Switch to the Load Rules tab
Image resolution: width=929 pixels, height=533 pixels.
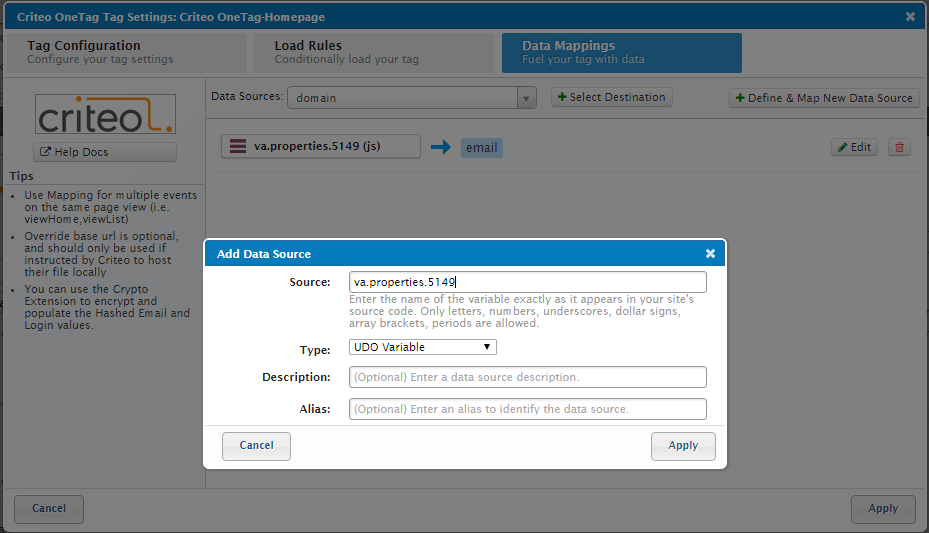374,53
